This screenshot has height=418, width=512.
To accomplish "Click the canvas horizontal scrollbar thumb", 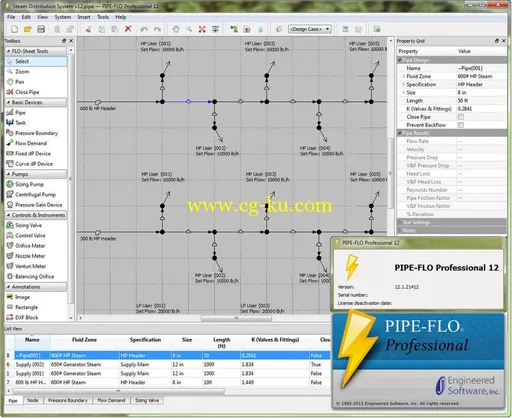I will click(x=236, y=318).
